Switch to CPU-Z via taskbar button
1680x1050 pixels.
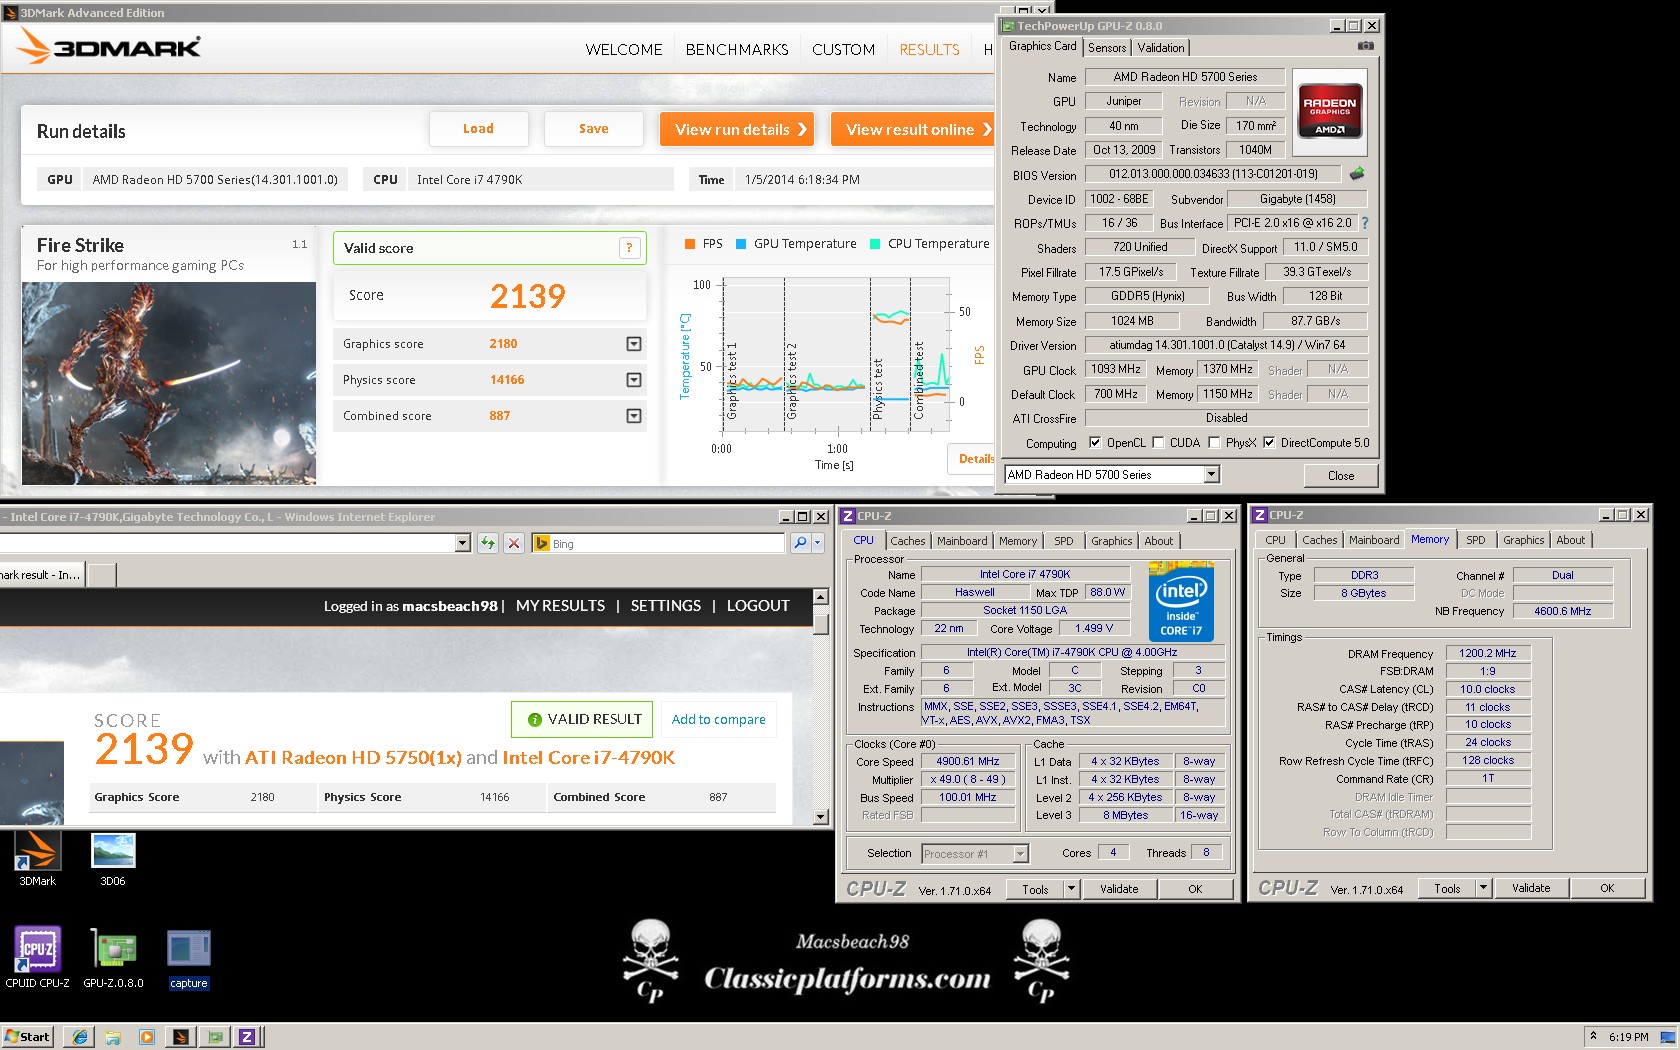tap(247, 1036)
